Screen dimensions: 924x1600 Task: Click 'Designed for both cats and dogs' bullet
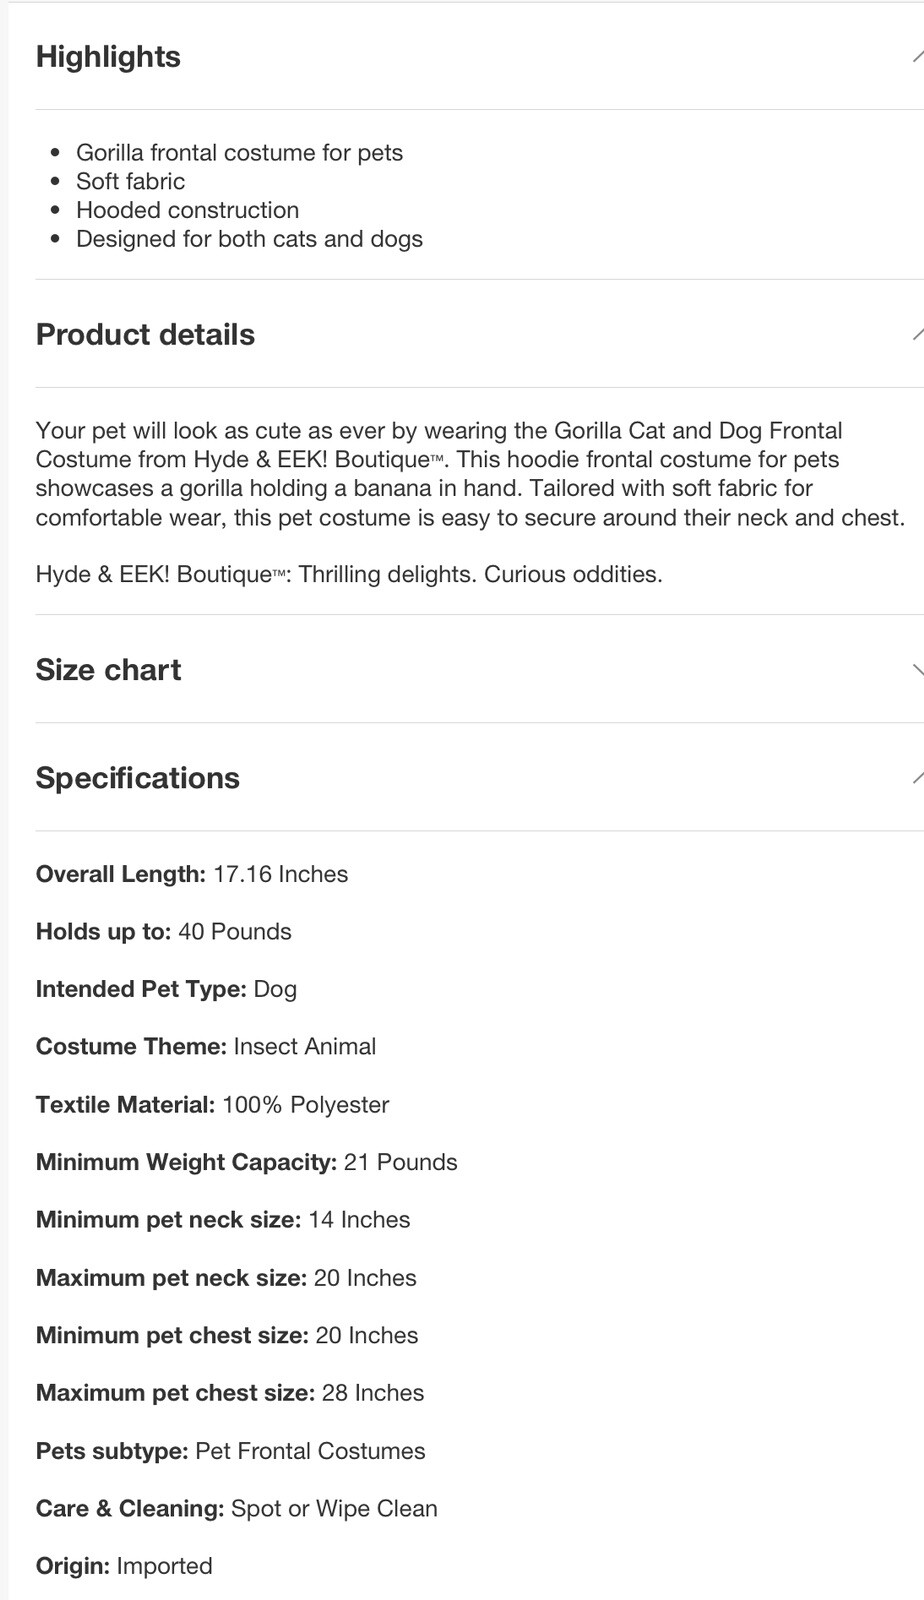tap(249, 239)
